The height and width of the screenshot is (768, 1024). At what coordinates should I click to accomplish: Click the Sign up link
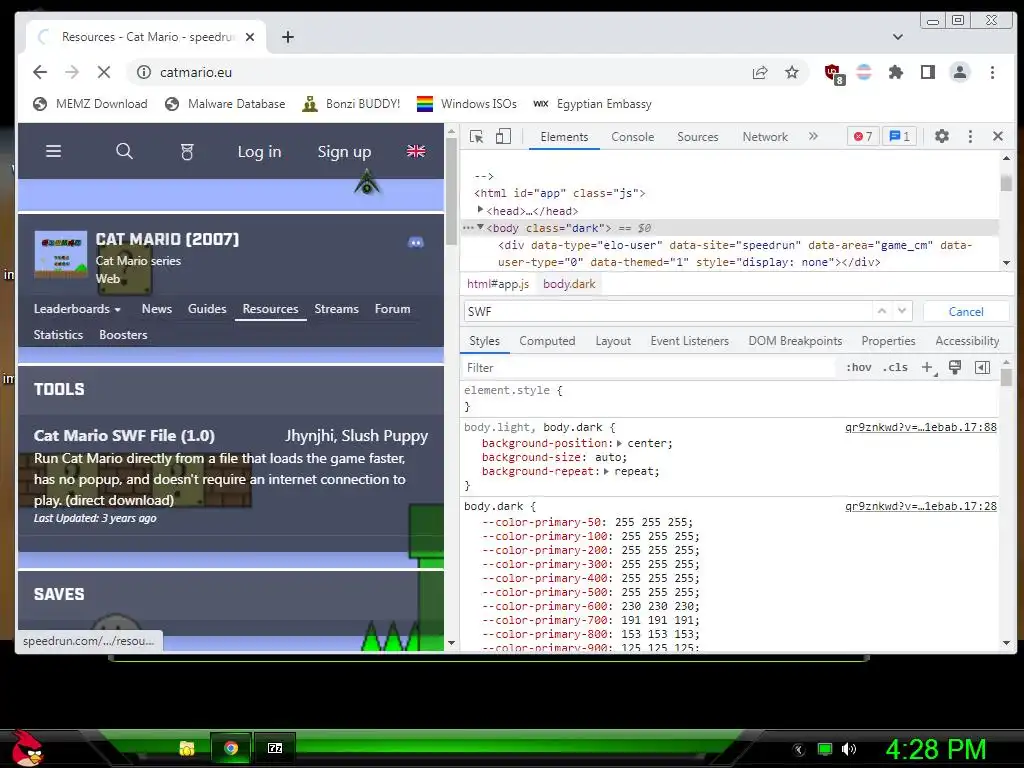344,152
